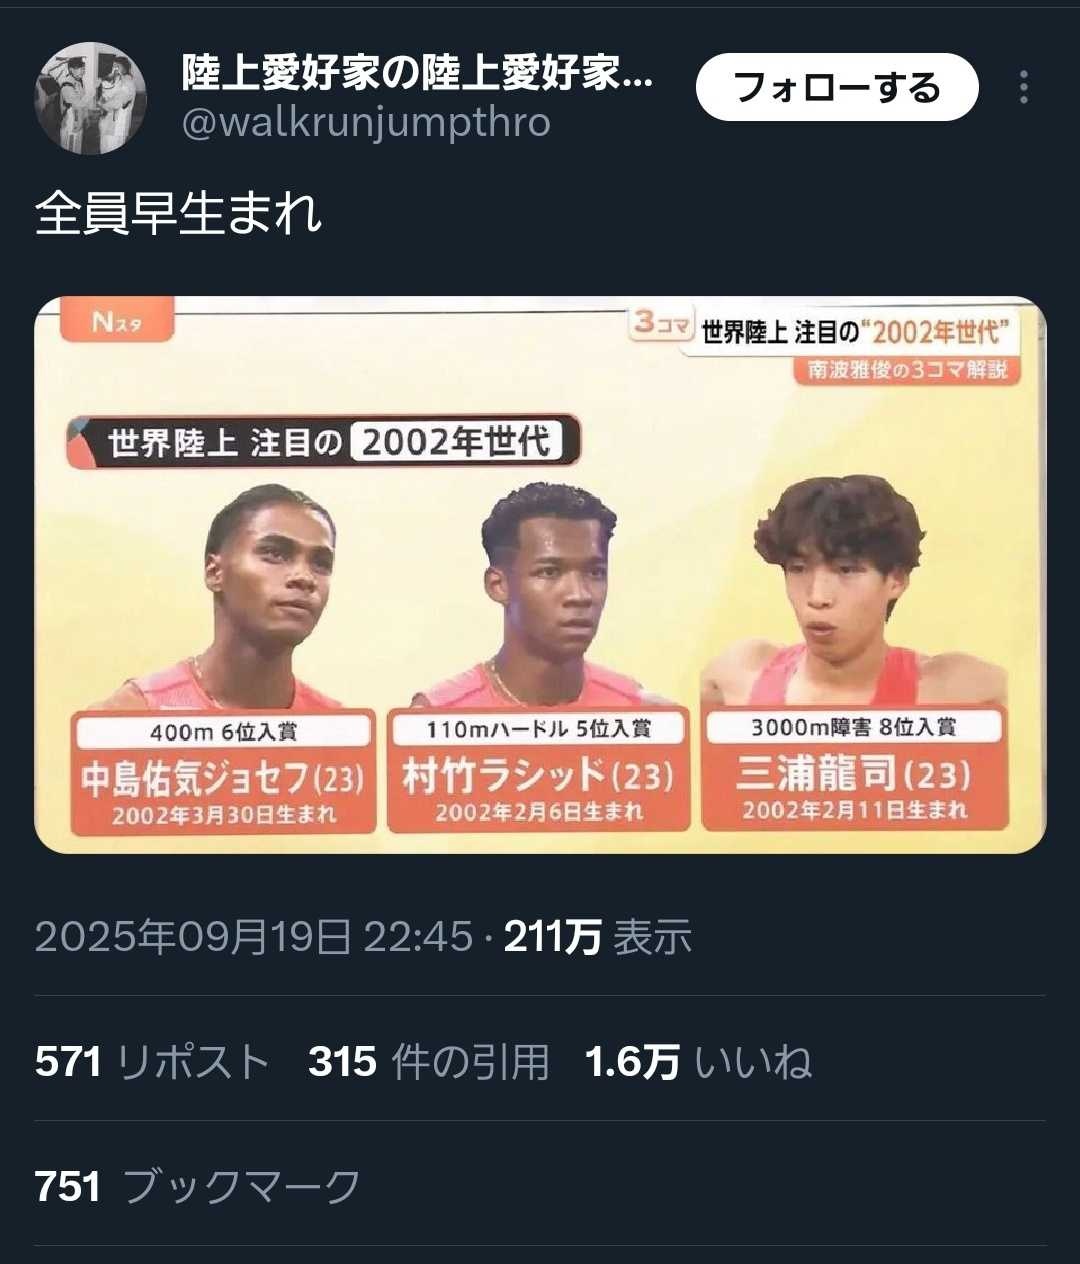Viewport: 1080px width, 1264px height.
Task: Click the Nスタ logo in the image
Action: point(117,322)
